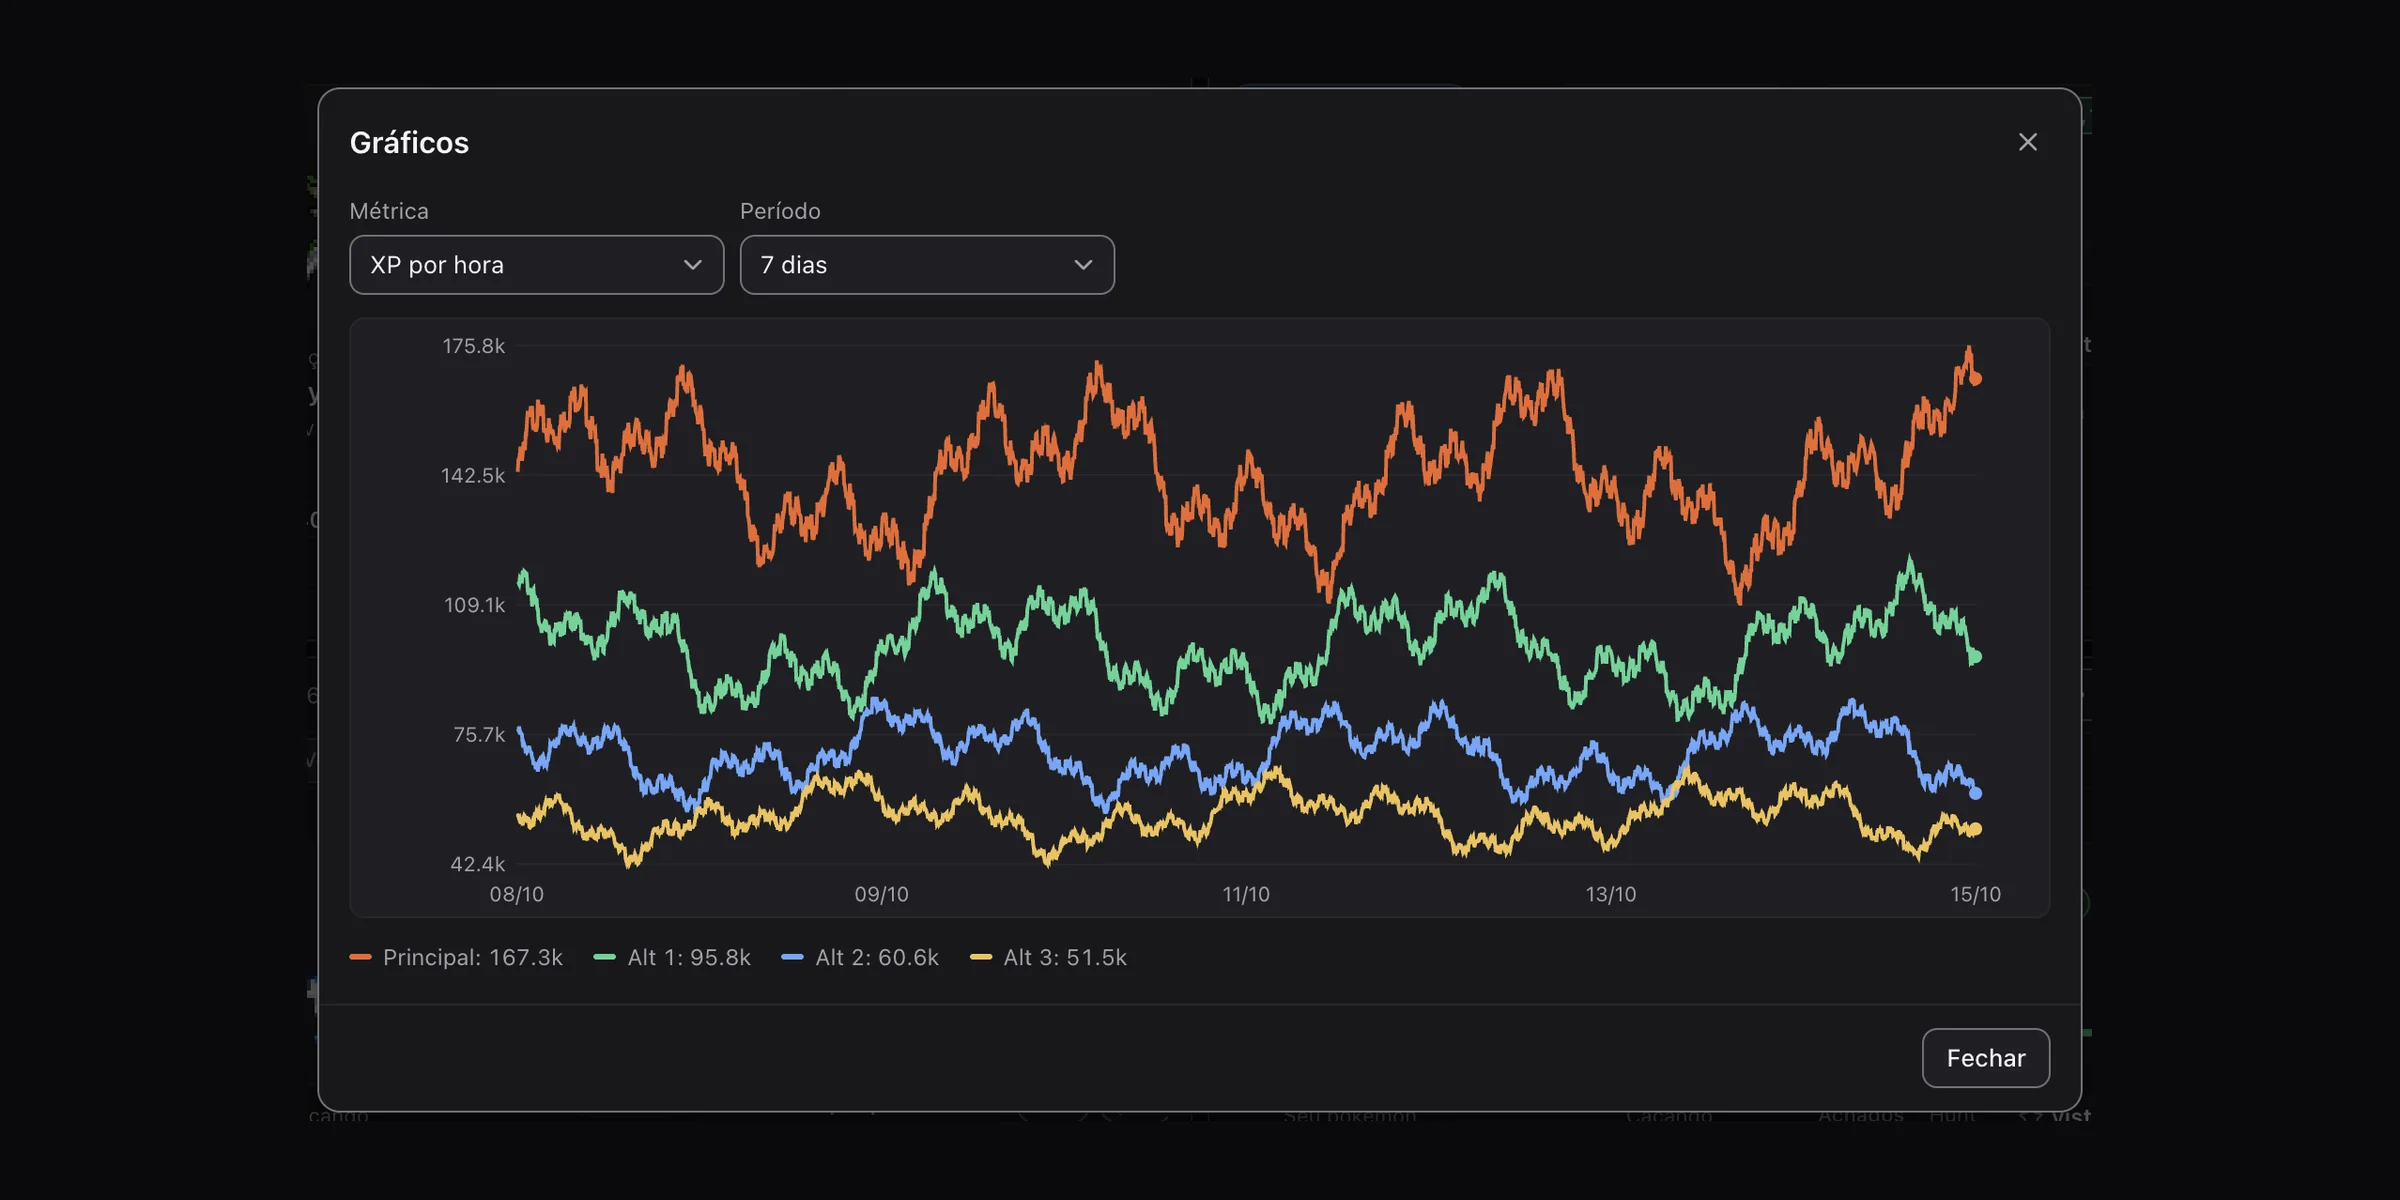Click the Período field label
The width and height of the screenshot is (2400, 1200).
(780, 211)
